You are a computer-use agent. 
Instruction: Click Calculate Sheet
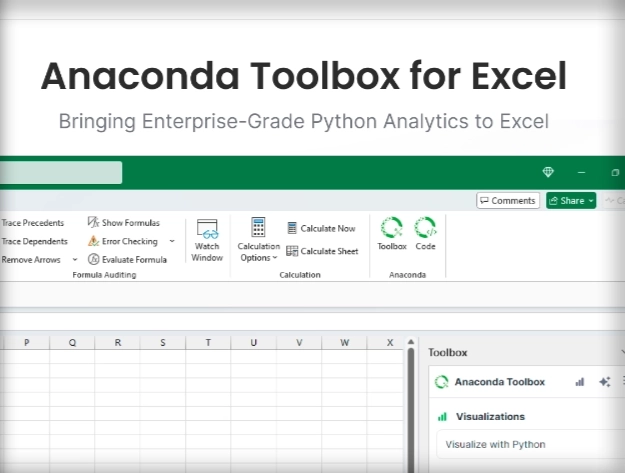(x=322, y=251)
